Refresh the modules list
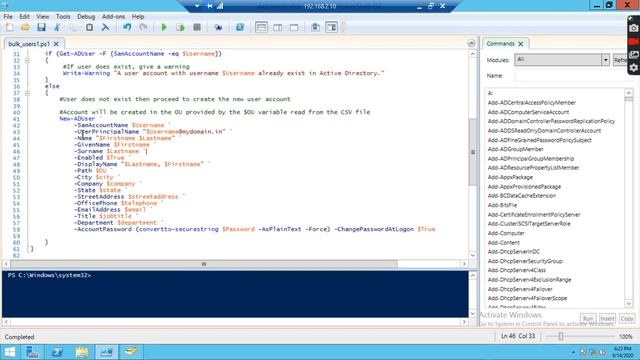The height and width of the screenshot is (360, 640). pos(620,60)
